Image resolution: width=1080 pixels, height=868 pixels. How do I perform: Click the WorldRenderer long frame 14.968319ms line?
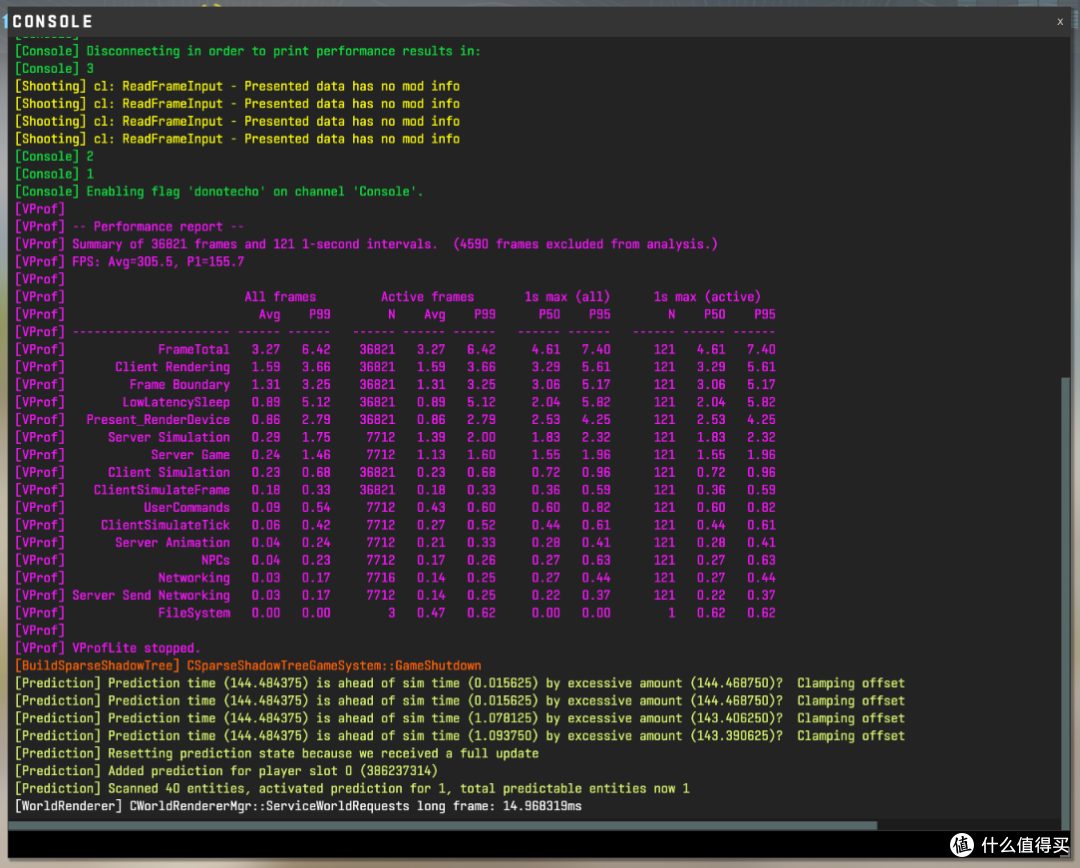pos(298,806)
